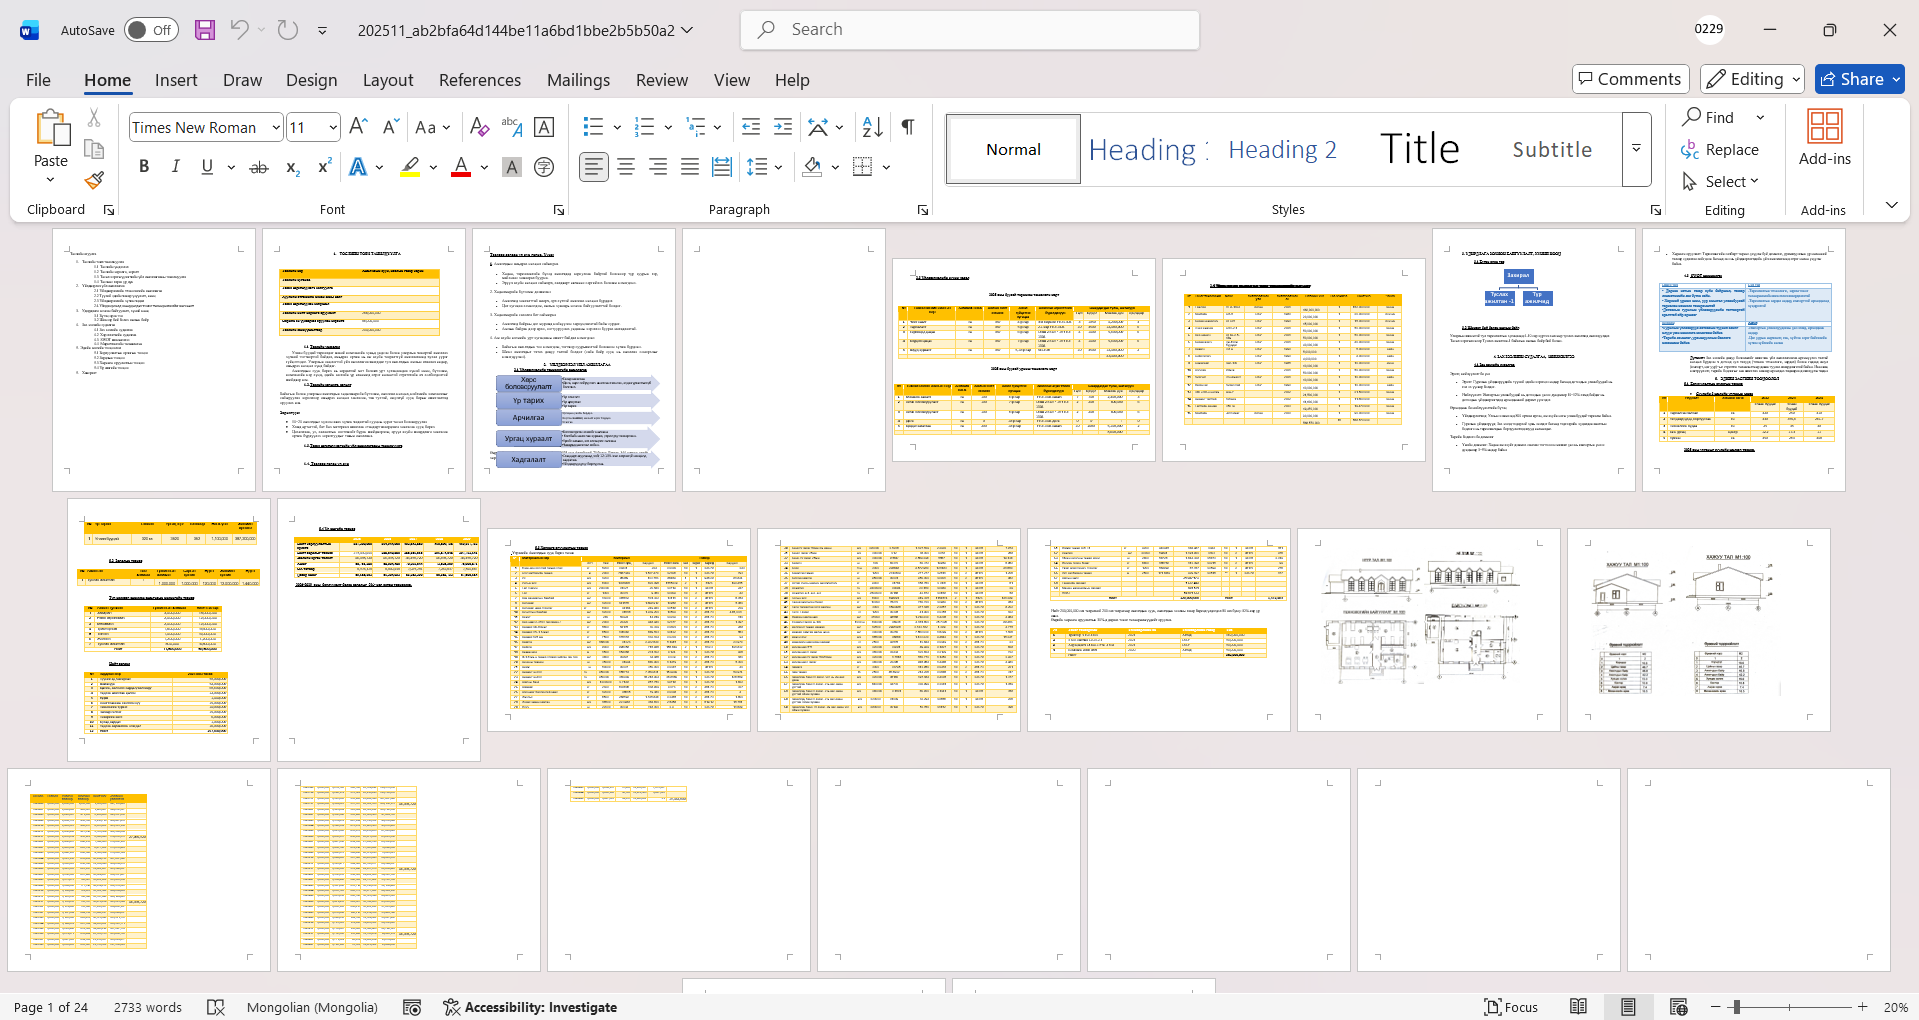This screenshot has width=1919, height=1020.
Task: Toggle Bold formatting
Action: coord(144,167)
